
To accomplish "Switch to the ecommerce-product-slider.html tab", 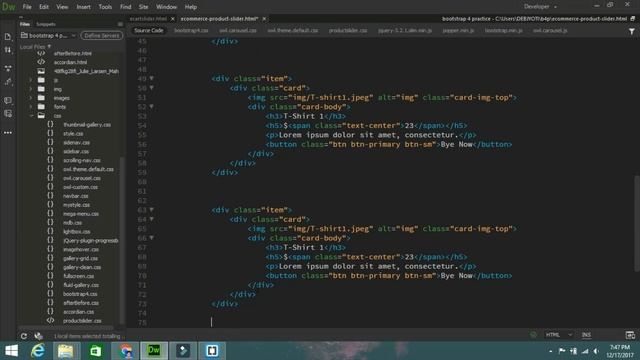I will click(x=219, y=19).
